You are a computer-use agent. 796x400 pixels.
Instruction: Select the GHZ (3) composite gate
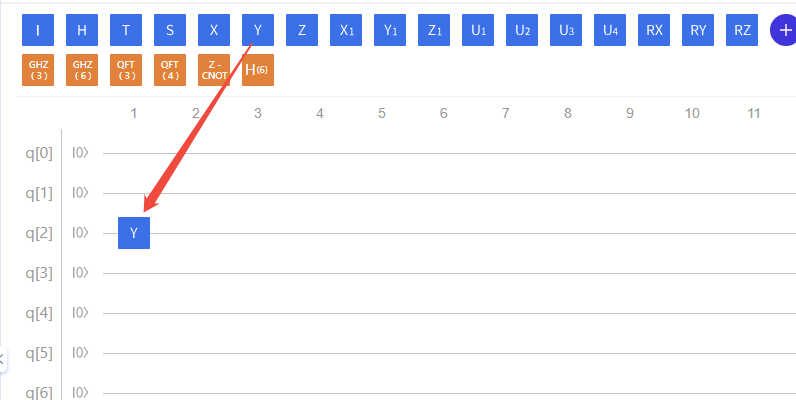point(38,70)
